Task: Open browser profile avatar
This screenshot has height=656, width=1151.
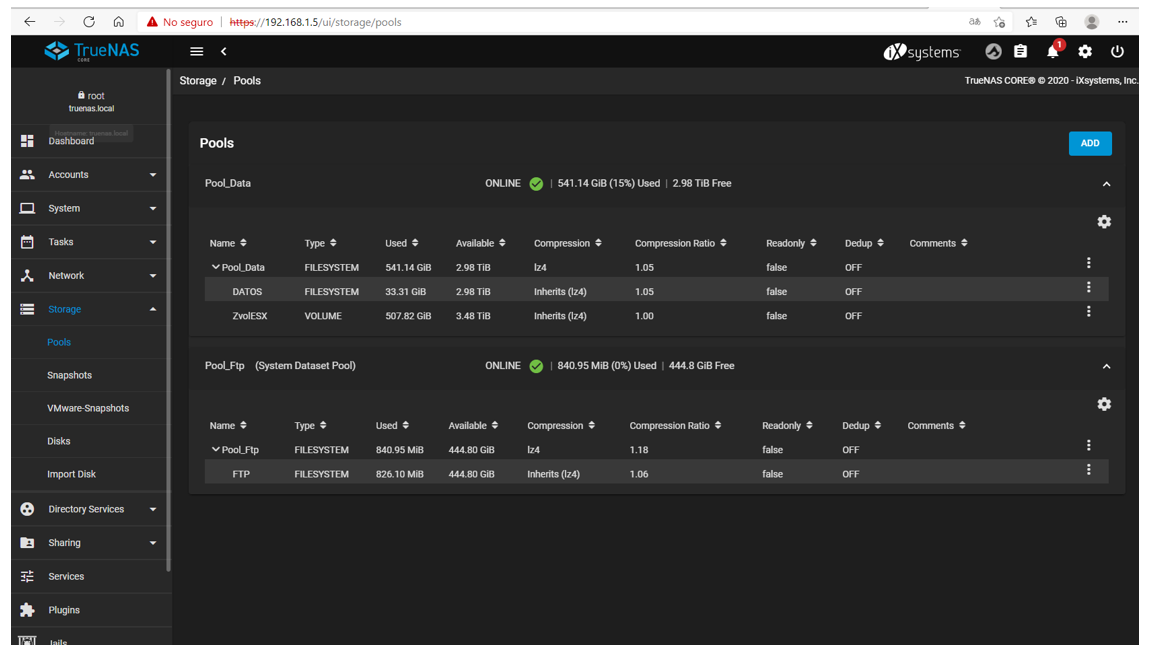Action: point(1092,22)
